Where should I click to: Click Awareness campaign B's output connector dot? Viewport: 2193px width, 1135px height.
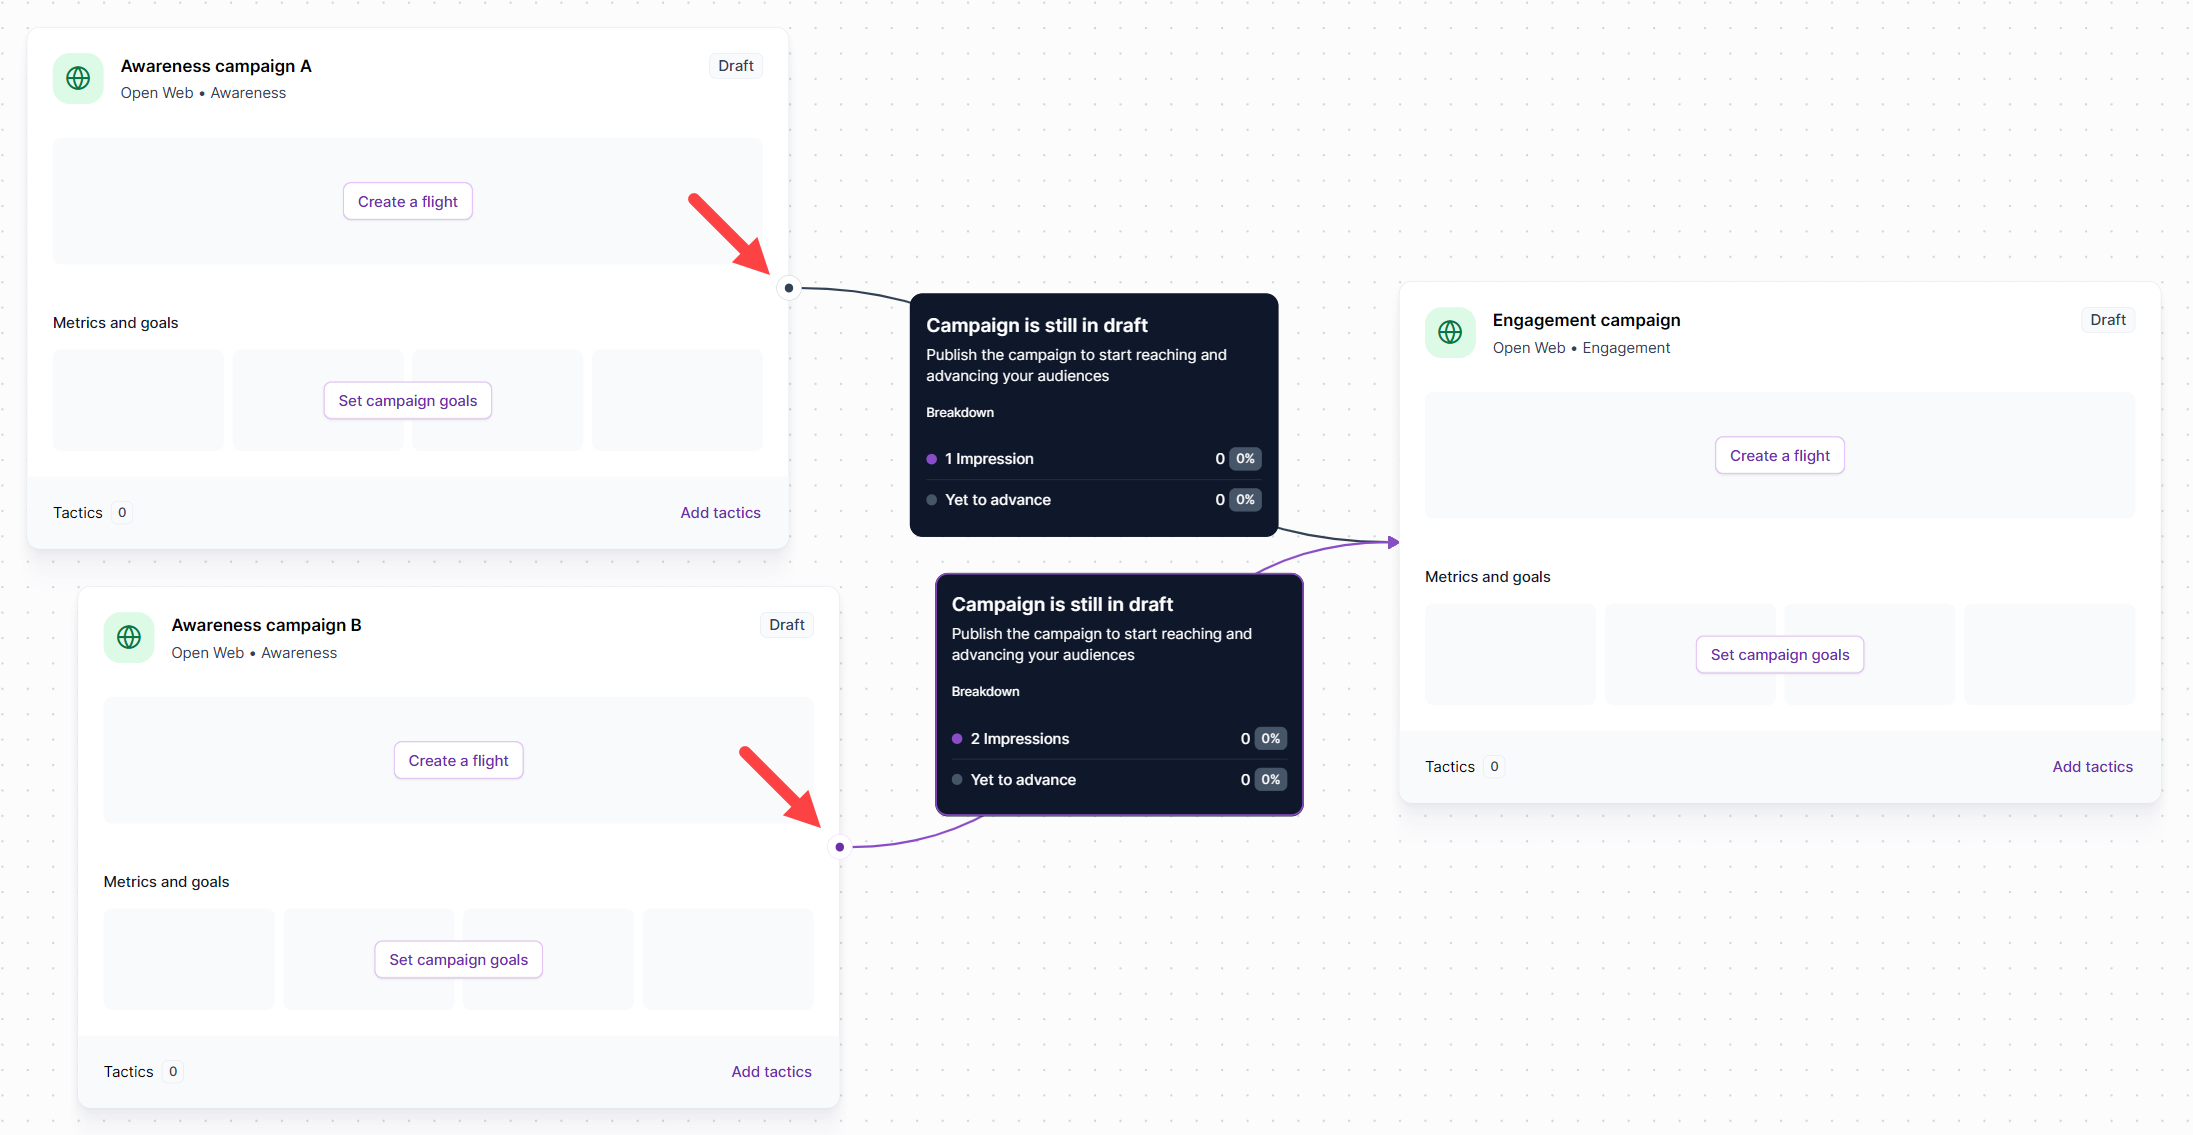pos(840,847)
